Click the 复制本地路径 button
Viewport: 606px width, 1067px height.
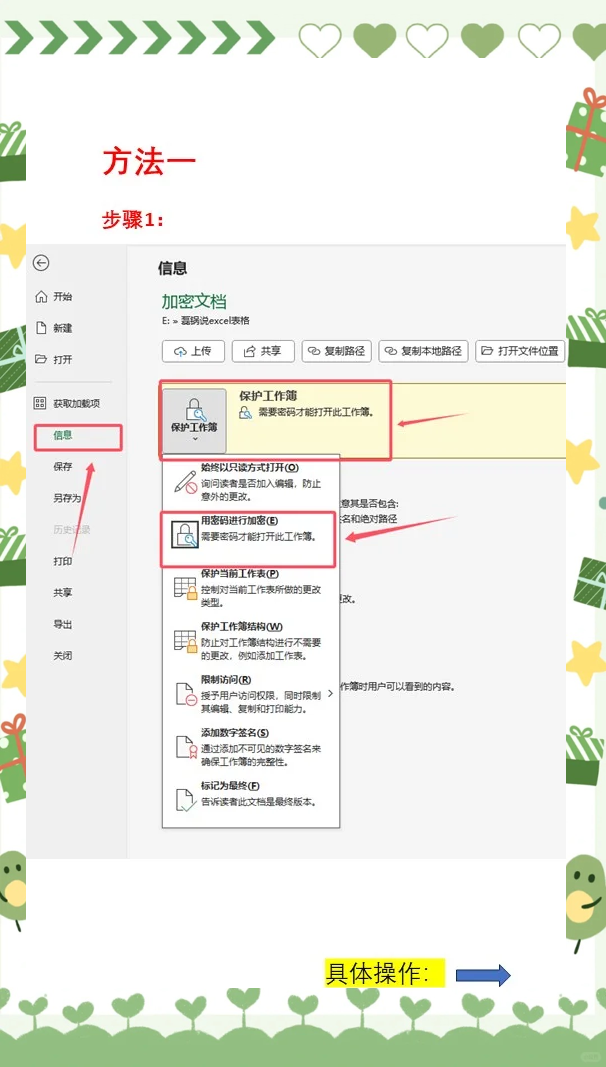click(x=423, y=351)
